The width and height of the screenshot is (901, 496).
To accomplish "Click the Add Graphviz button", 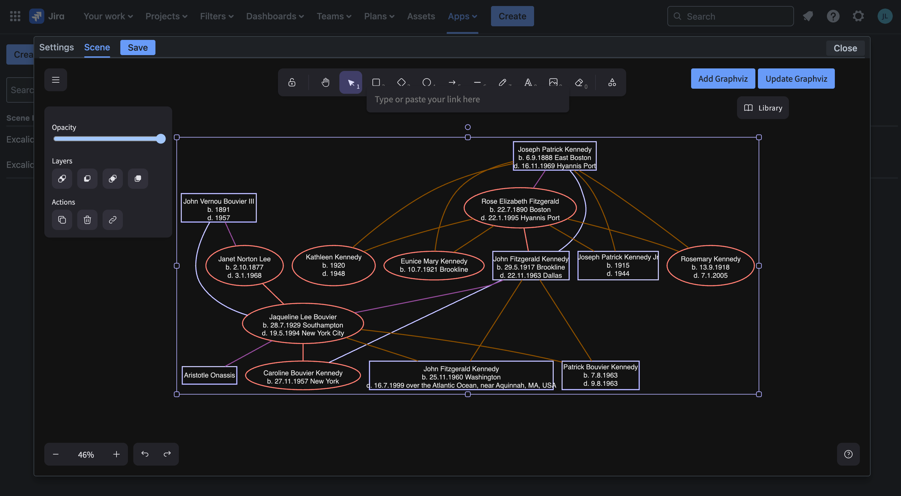I will tap(722, 79).
